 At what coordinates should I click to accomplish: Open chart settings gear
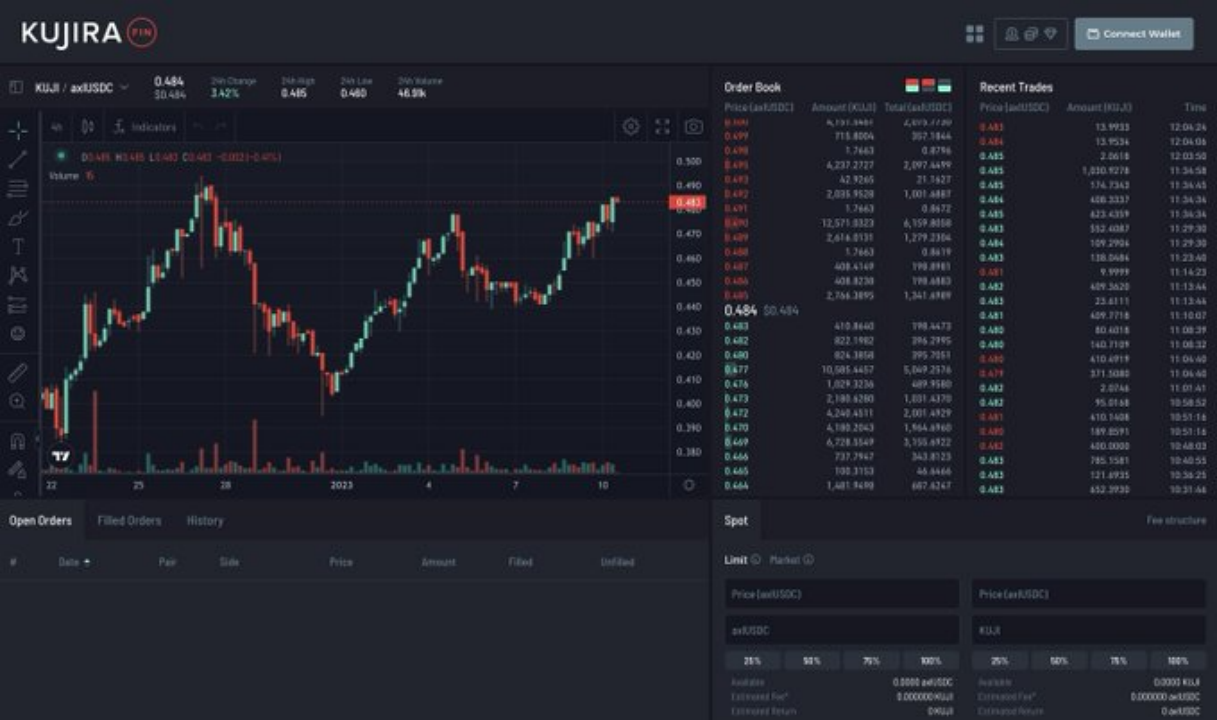tap(631, 127)
